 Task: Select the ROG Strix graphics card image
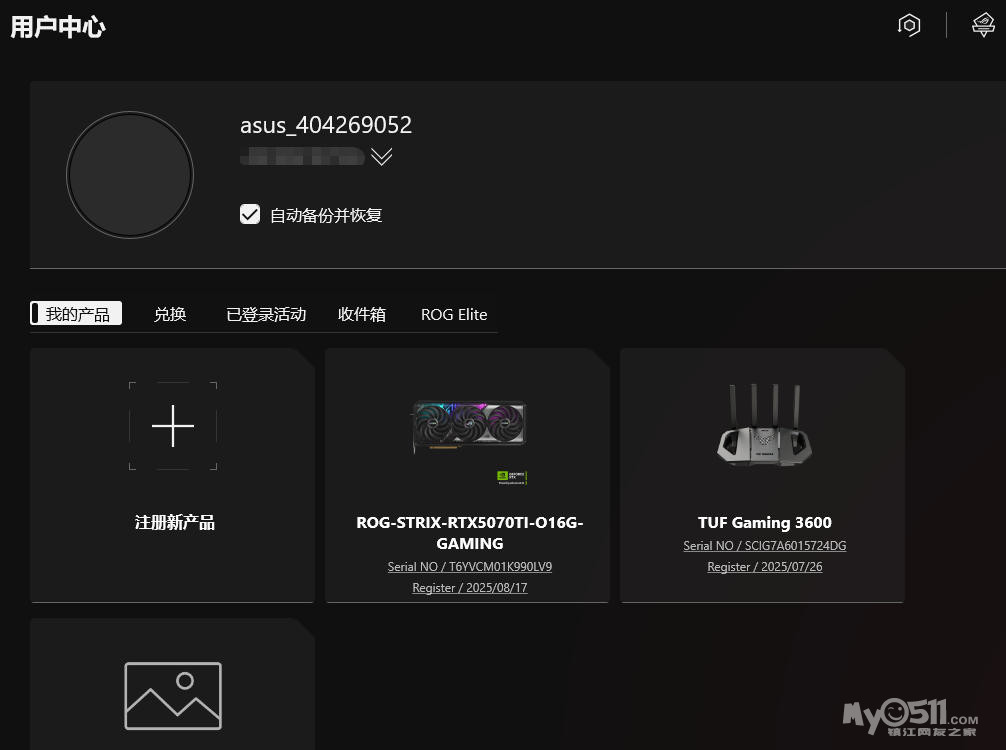[469, 428]
